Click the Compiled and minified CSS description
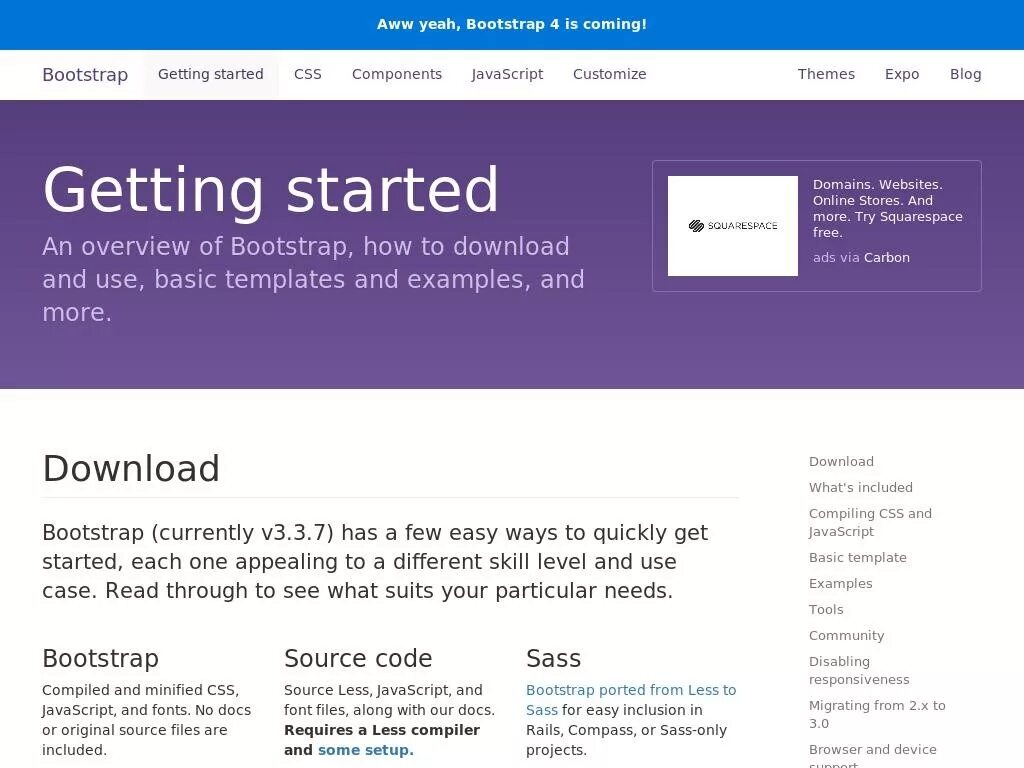Screen dimensions: 1024x768 [x=146, y=720]
